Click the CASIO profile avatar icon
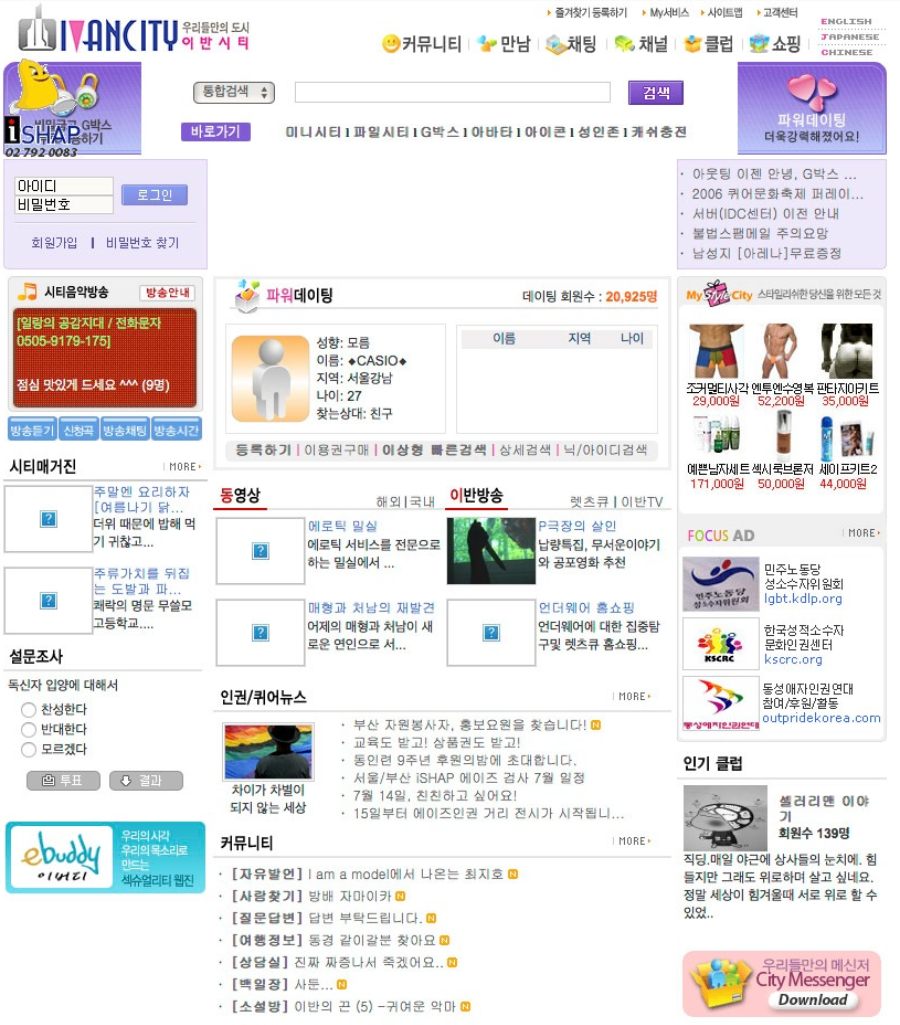This screenshot has height=1025, width=900. 270,378
